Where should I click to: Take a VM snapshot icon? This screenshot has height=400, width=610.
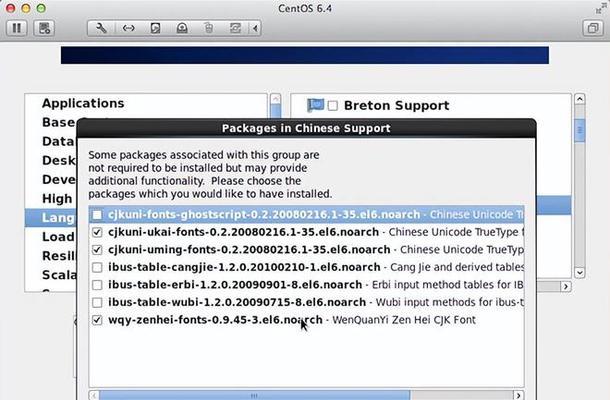point(44,28)
